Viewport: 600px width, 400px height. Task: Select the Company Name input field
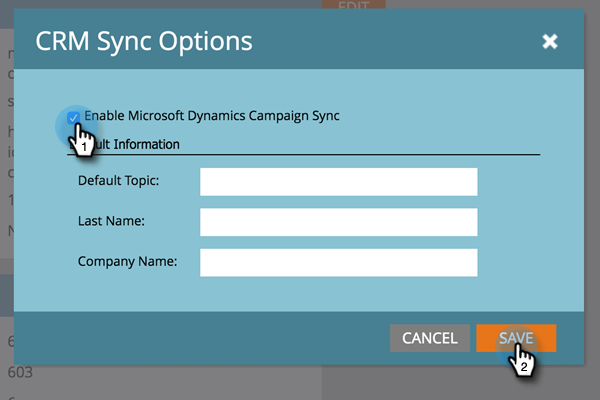[339, 263]
